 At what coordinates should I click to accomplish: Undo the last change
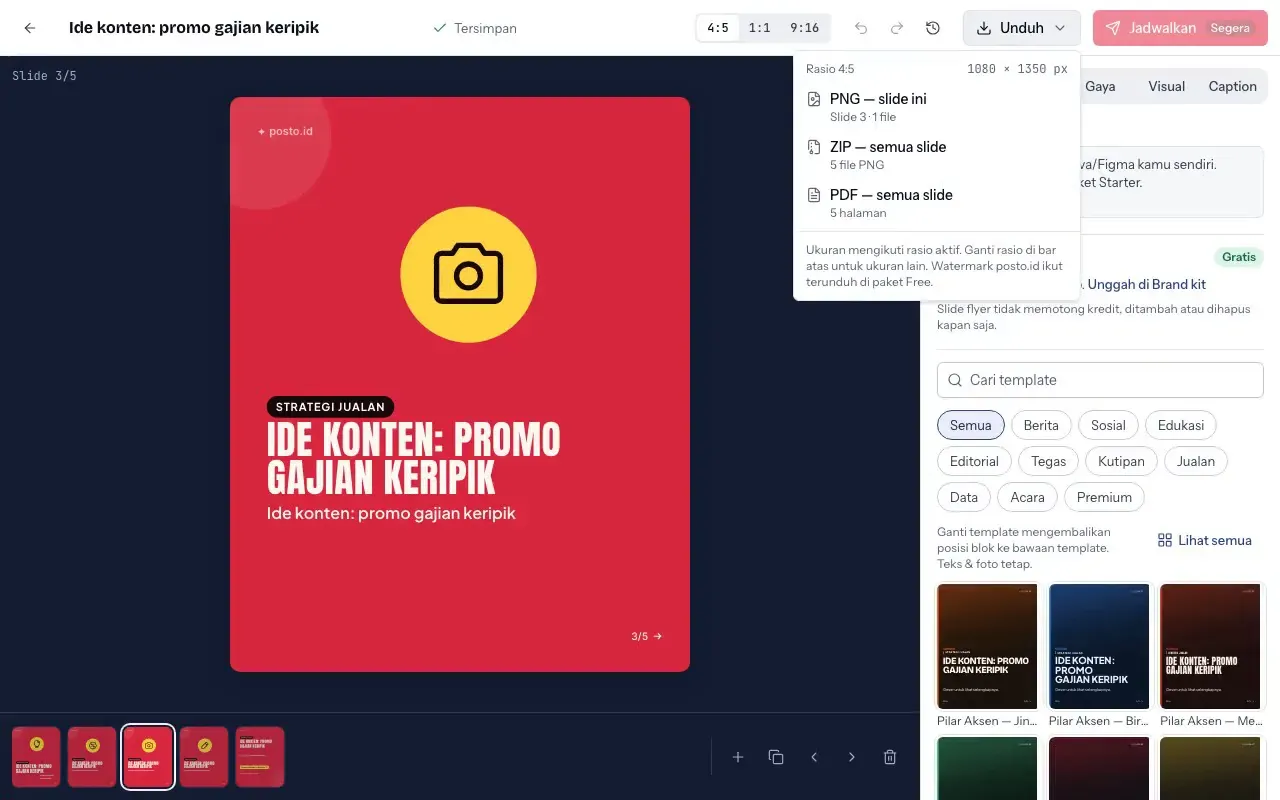coord(861,28)
